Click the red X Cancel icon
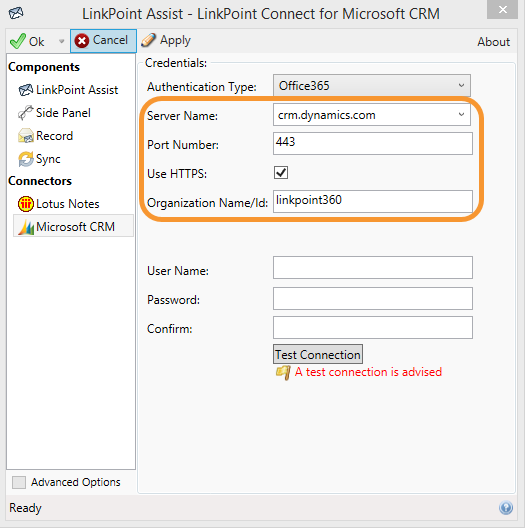The image size is (526, 530). 82,41
